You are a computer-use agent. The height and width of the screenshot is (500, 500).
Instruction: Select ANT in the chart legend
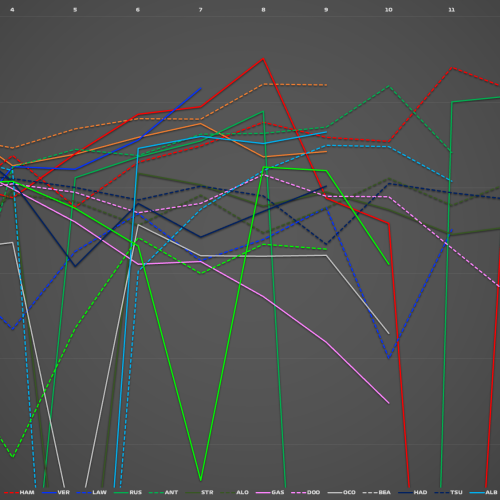point(164,492)
